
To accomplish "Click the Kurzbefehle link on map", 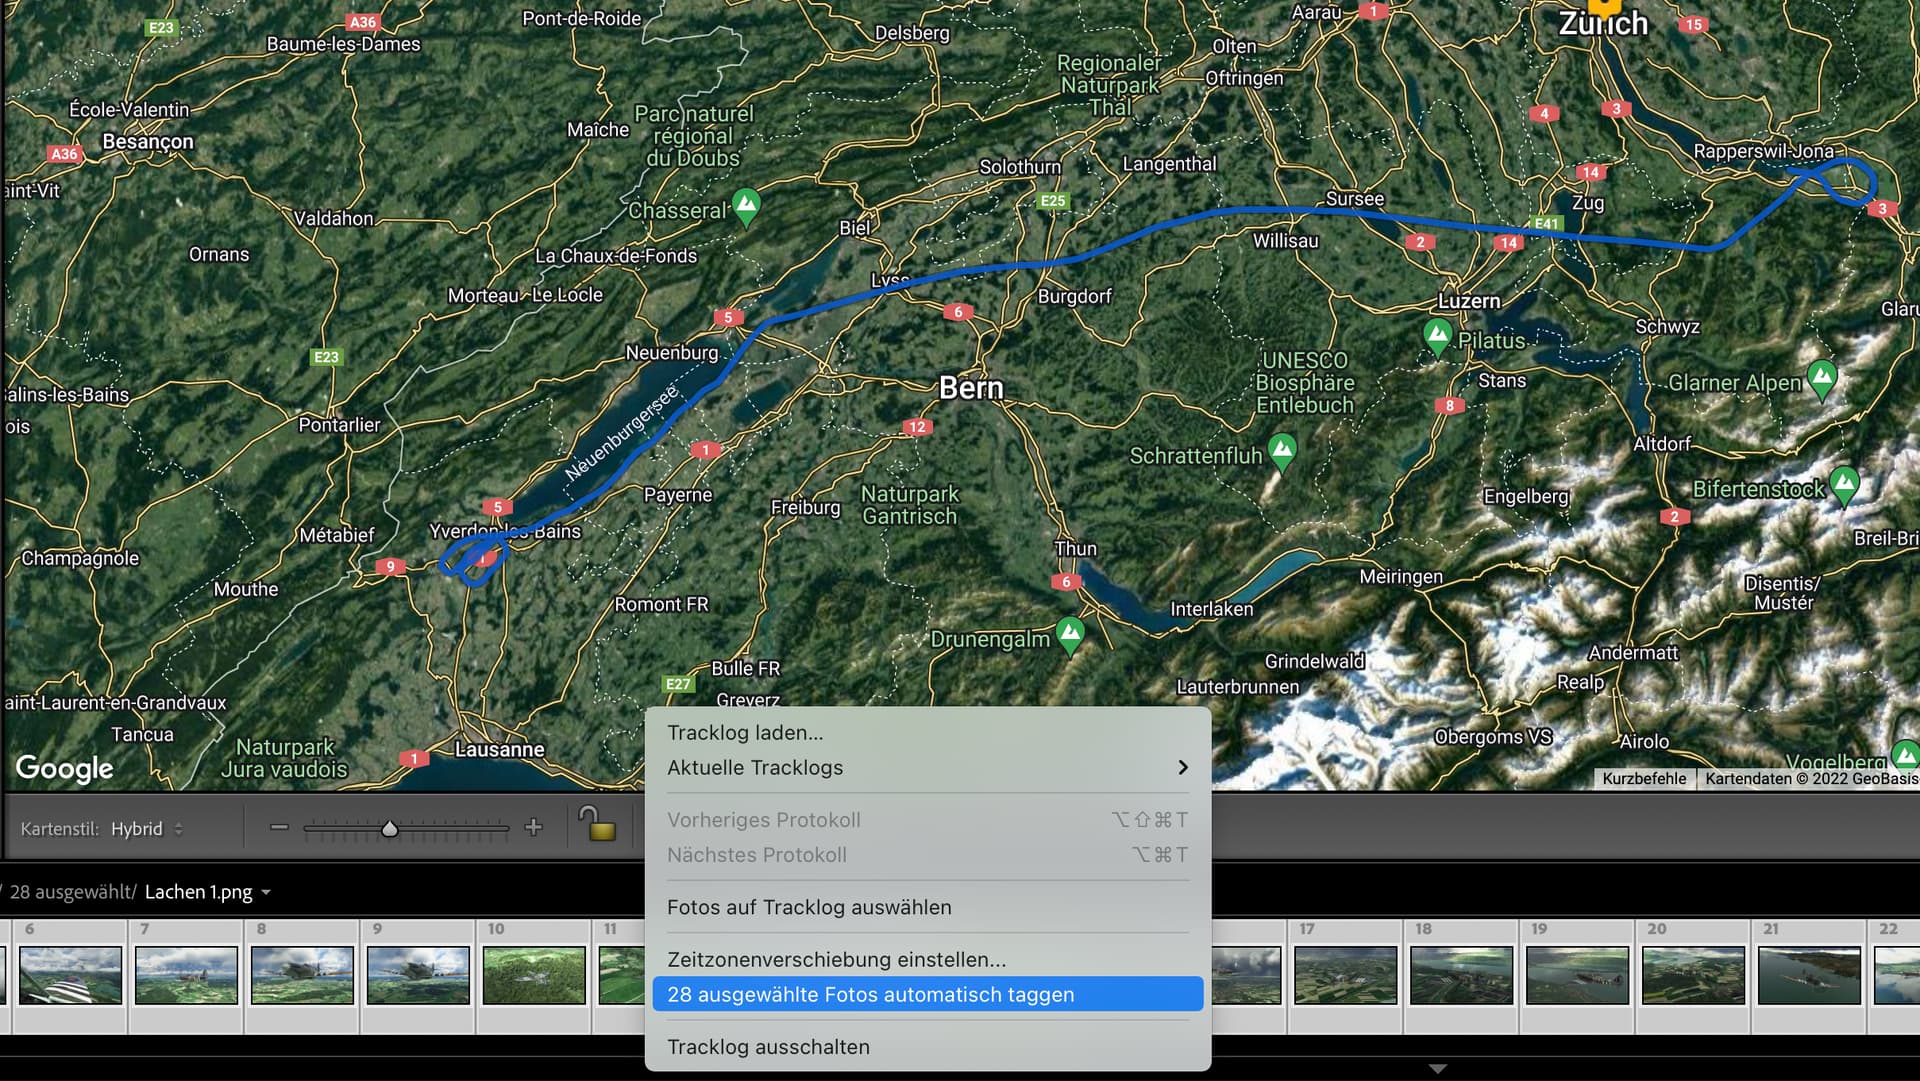I will pos(1643,778).
